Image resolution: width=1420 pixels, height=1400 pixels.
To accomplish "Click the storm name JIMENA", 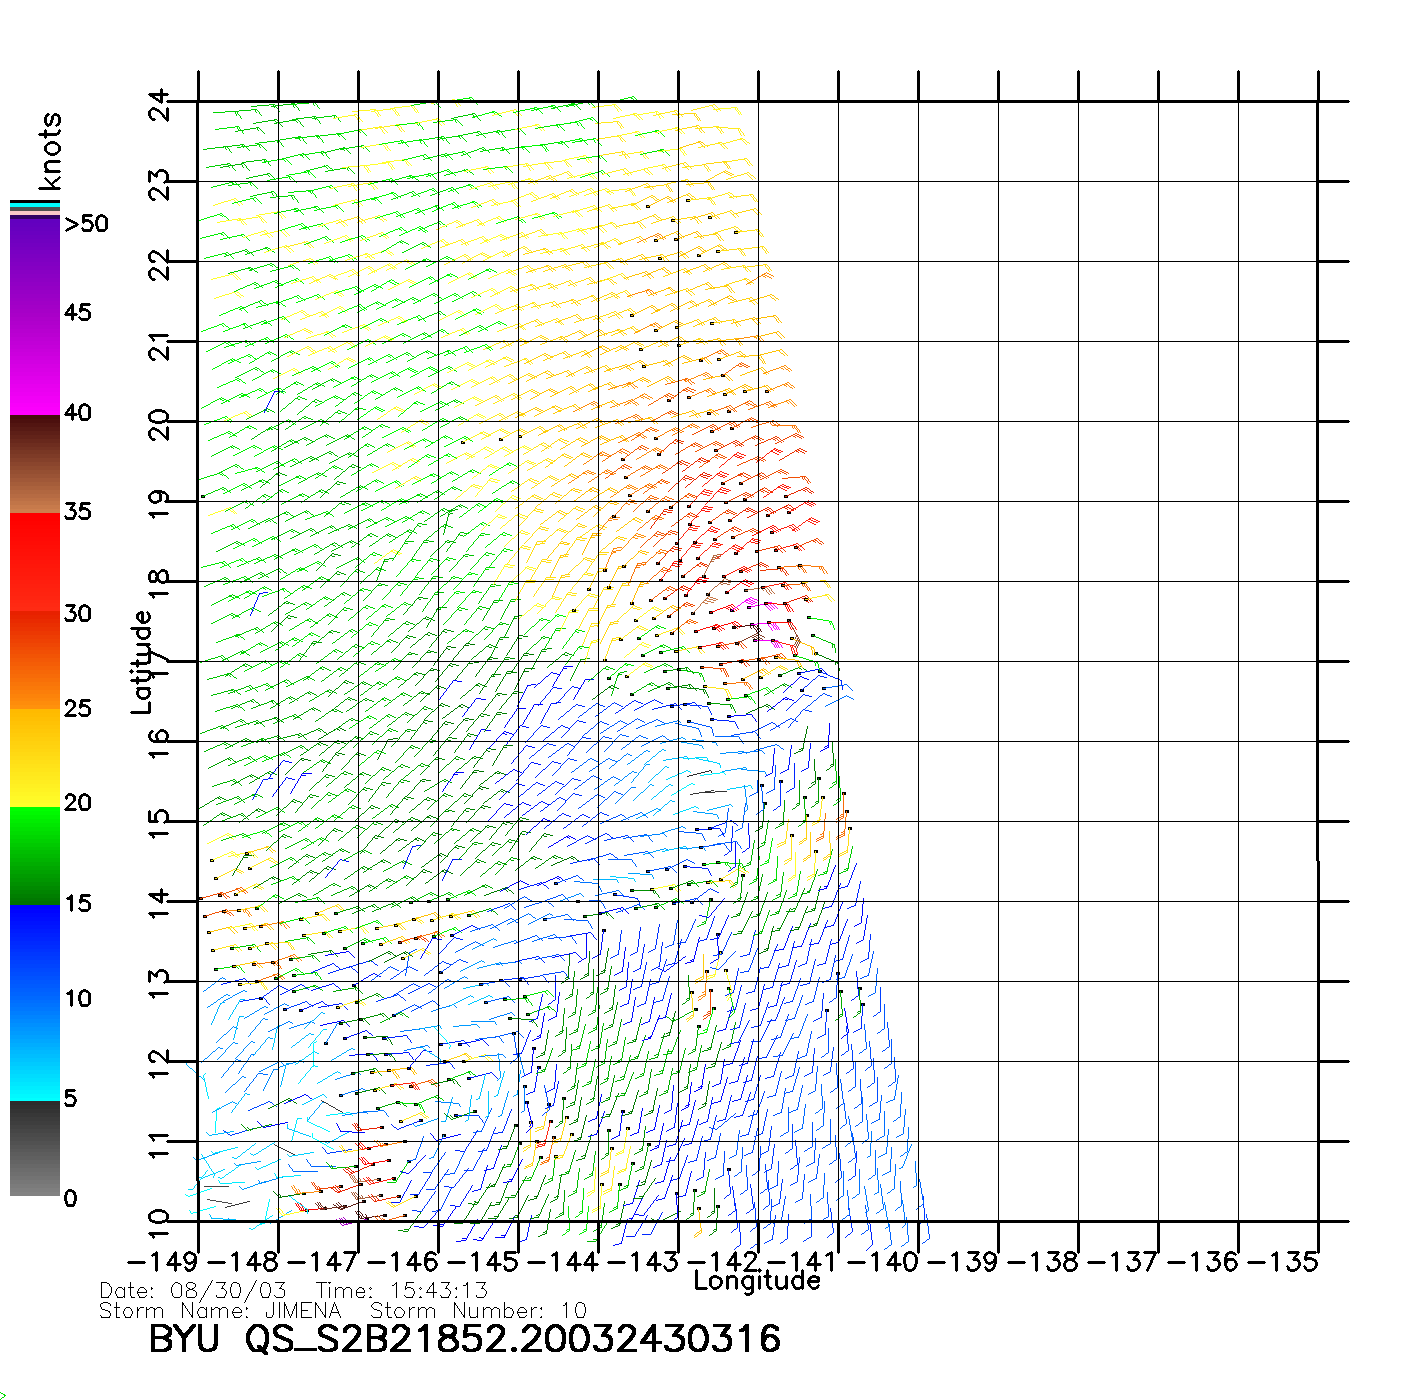I will coord(303,1311).
